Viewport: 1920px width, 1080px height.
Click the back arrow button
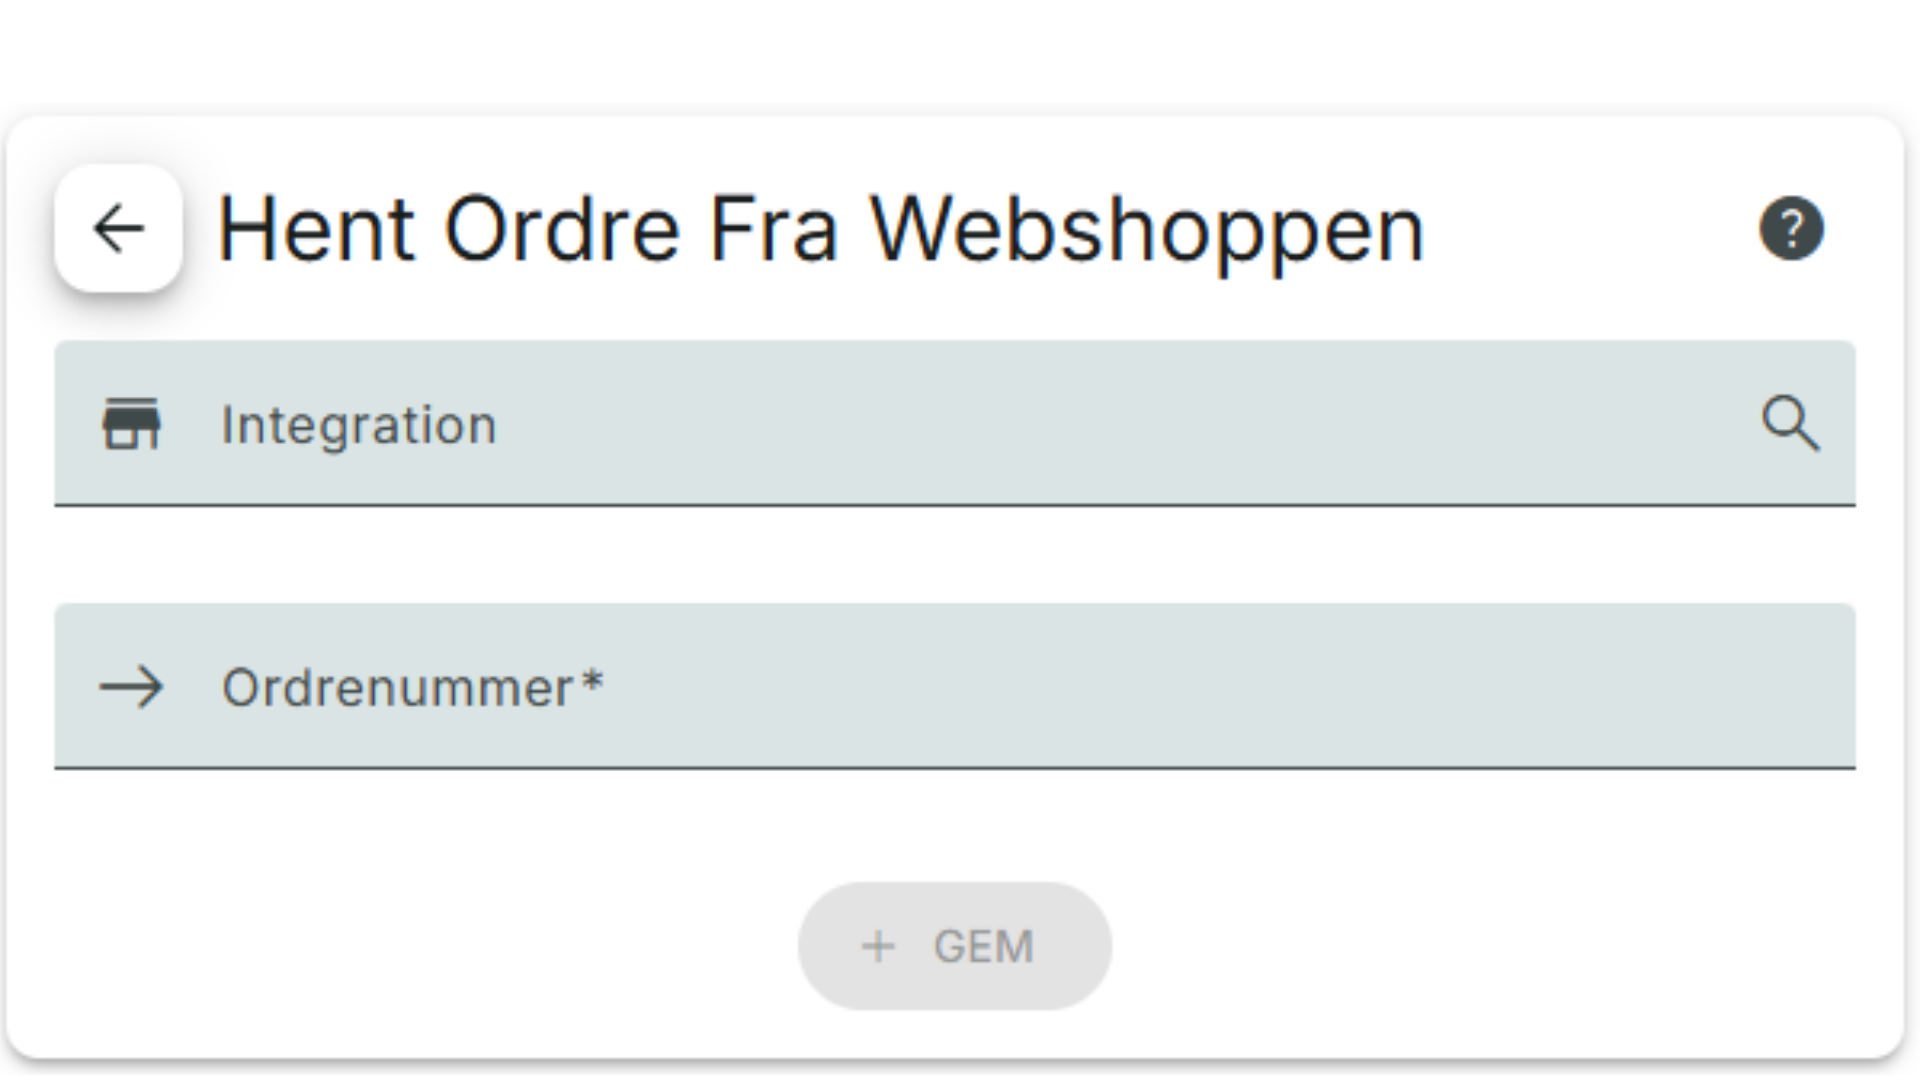(x=118, y=229)
